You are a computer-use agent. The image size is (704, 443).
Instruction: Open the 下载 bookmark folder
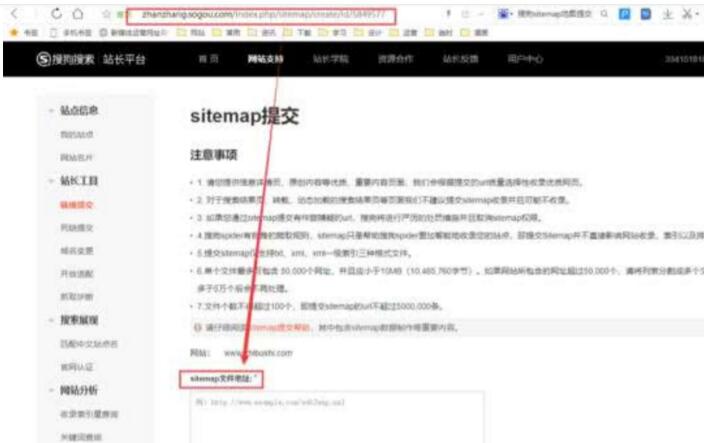(x=297, y=33)
